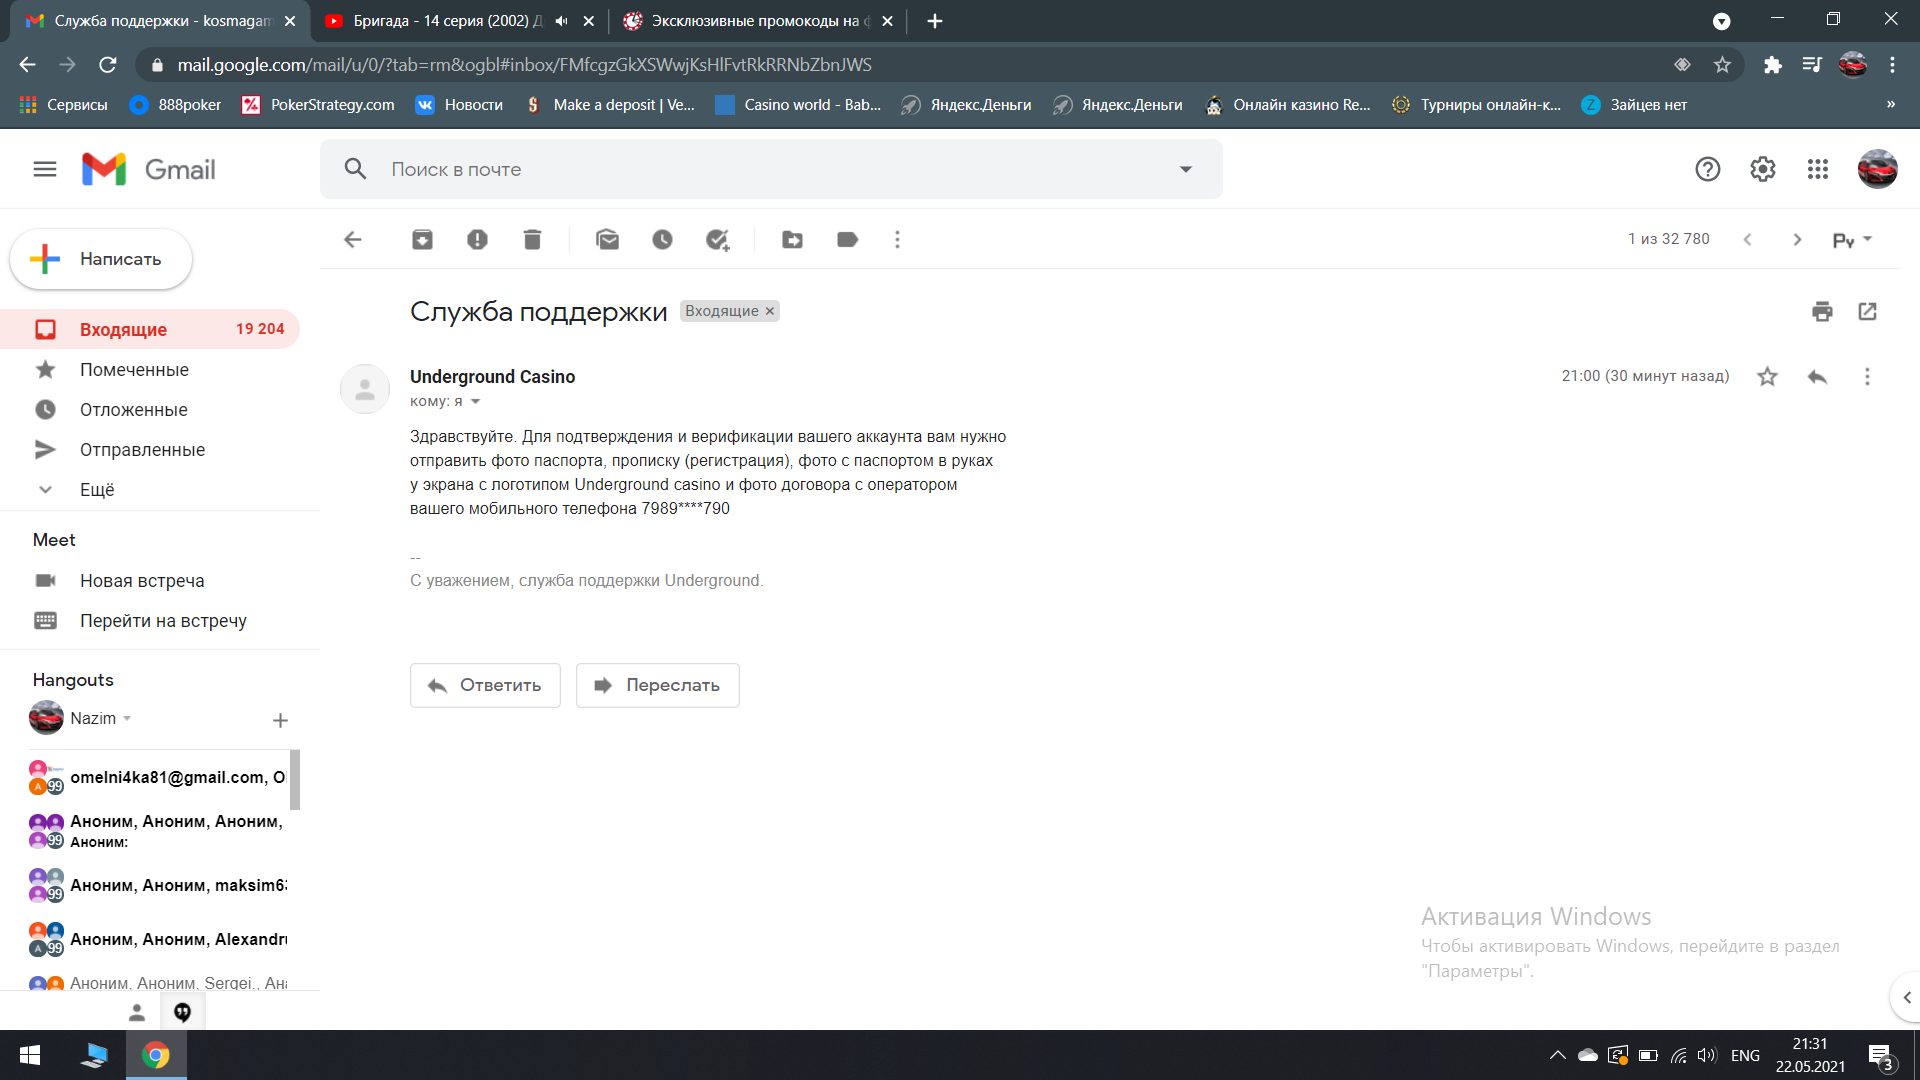The height and width of the screenshot is (1080, 1920).
Task: Mark email as unread
Action: click(x=607, y=240)
